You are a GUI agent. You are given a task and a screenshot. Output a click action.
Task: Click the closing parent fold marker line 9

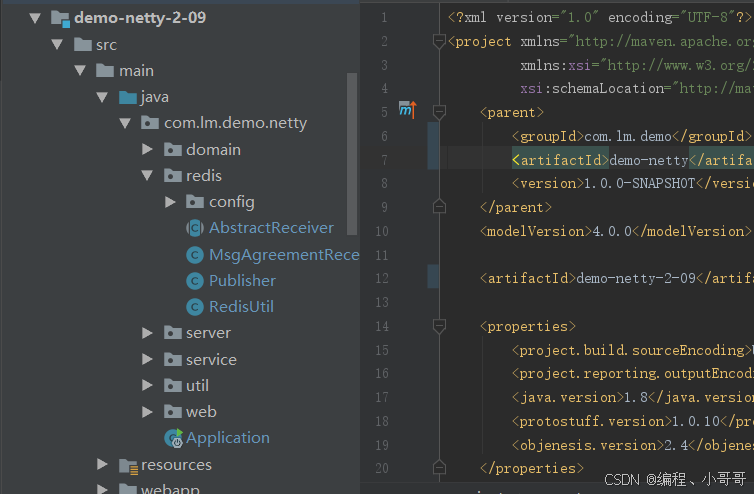439,206
